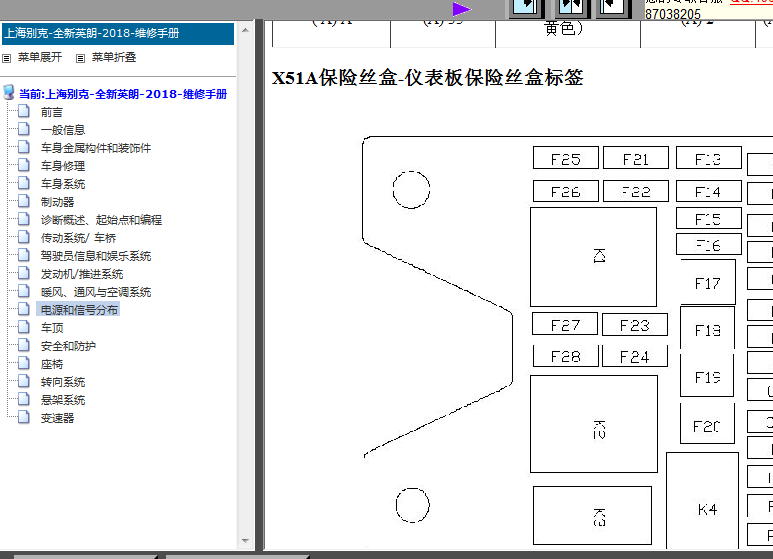The width and height of the screenshot is (773, 559).
Task: Click the book icon beside the current manual title
Action: (x=8, y=92)
